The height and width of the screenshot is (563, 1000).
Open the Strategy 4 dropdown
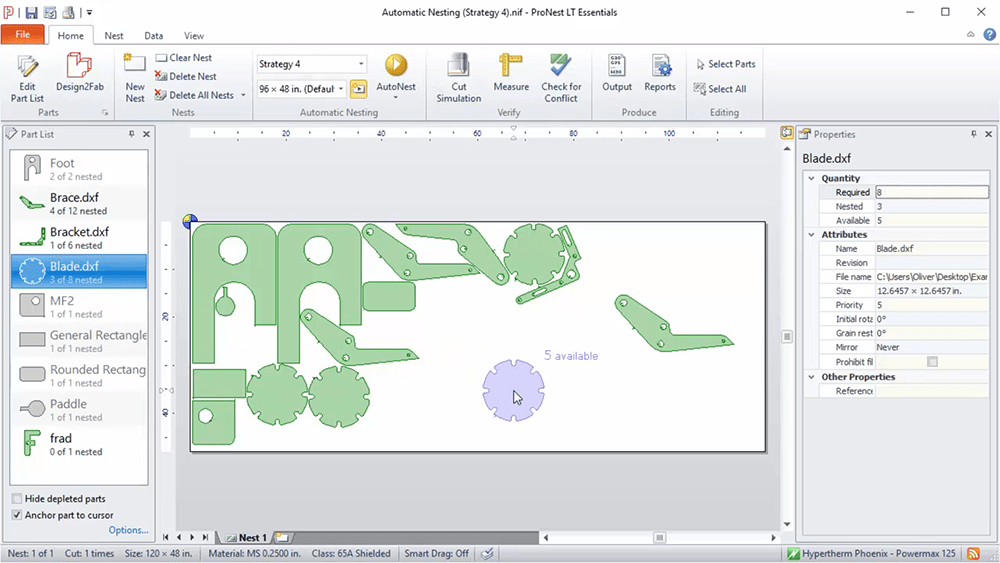coord(360,65)
